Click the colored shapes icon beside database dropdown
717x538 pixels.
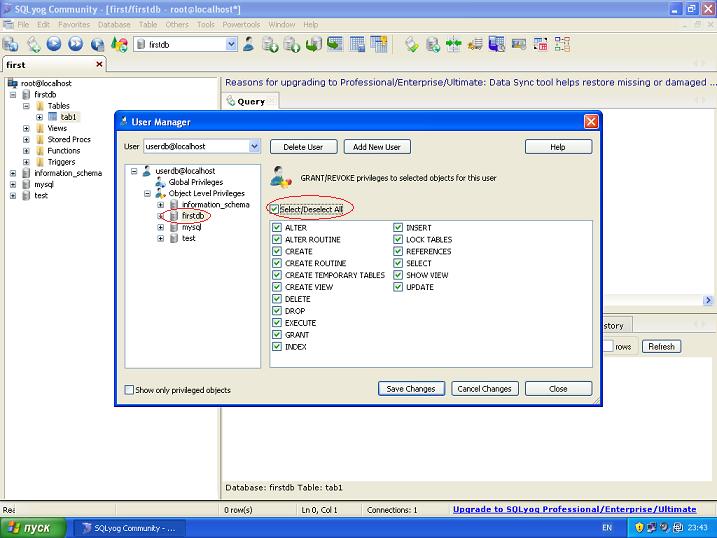point(119,44)
